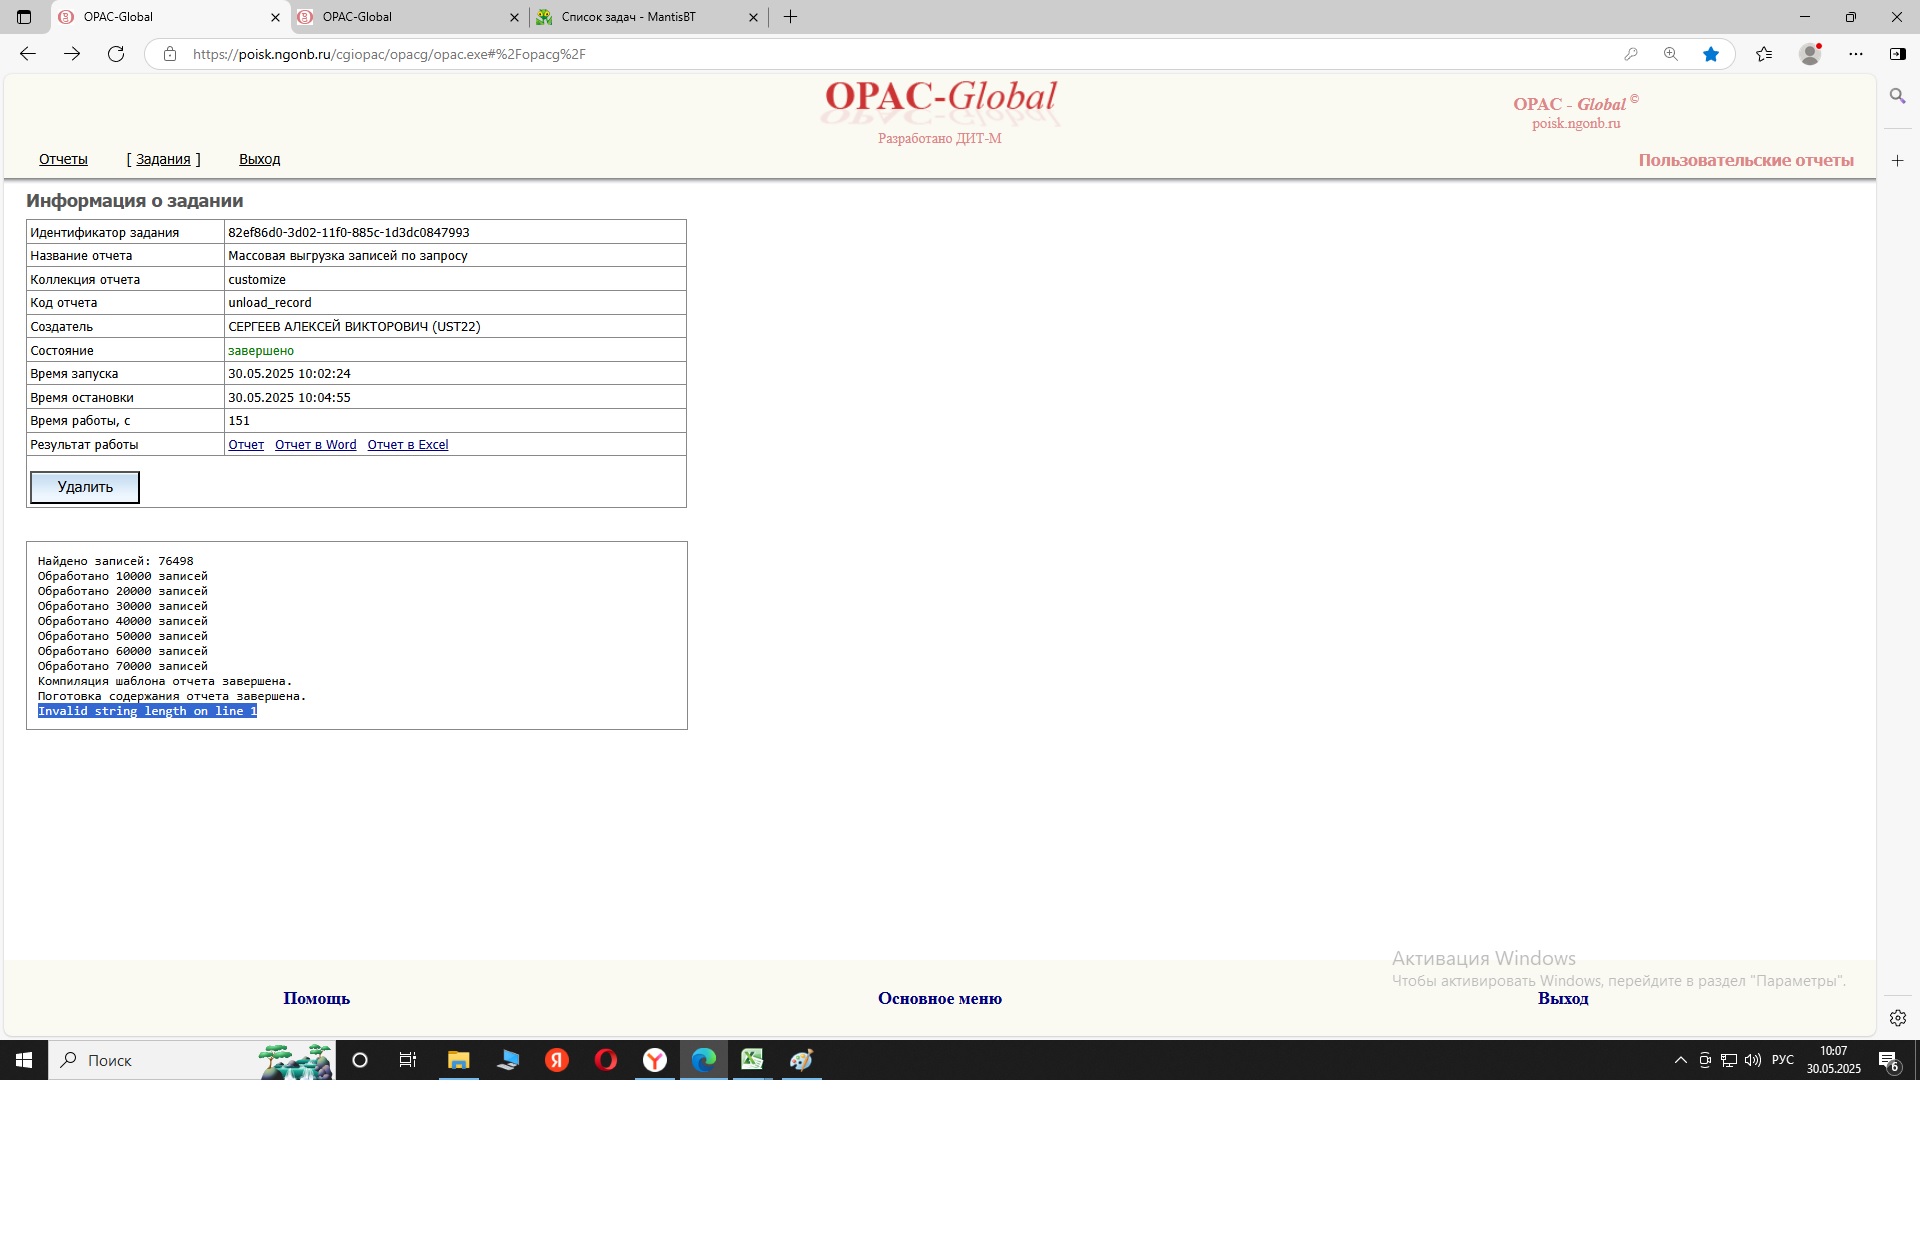Close the MantisBT tab
The height and width of the screenshot is (1238, 1920).
click(x=754, y=17)
